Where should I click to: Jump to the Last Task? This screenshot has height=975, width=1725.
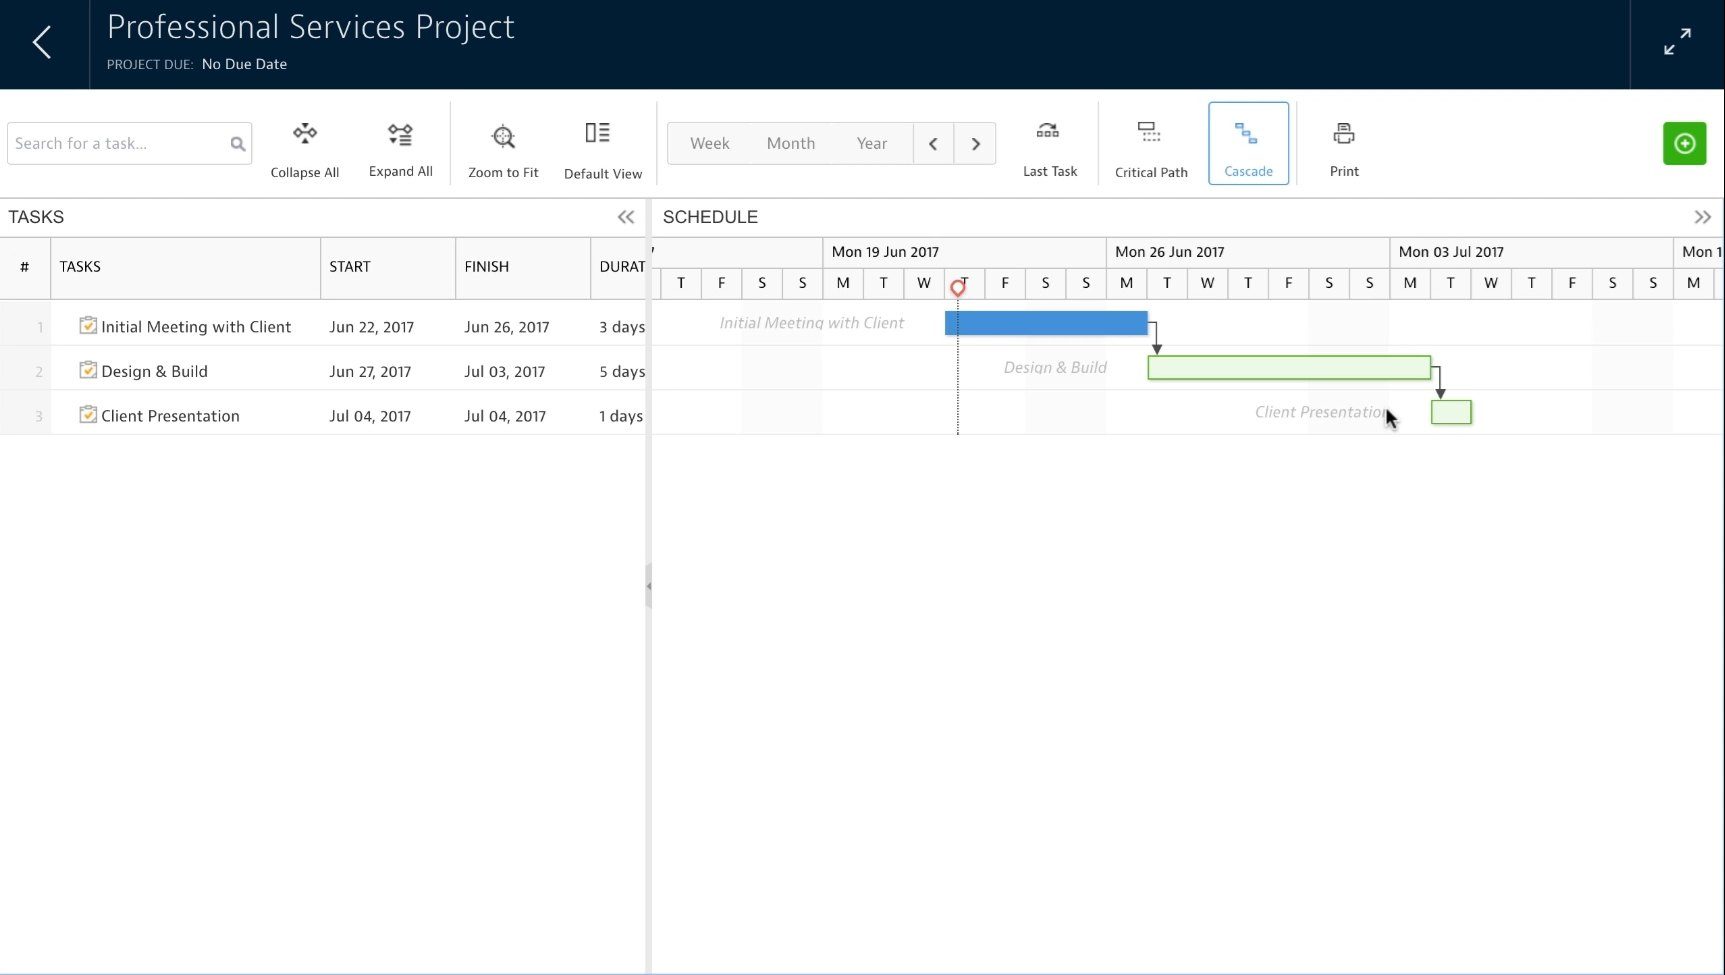[x=1049, y=130]
